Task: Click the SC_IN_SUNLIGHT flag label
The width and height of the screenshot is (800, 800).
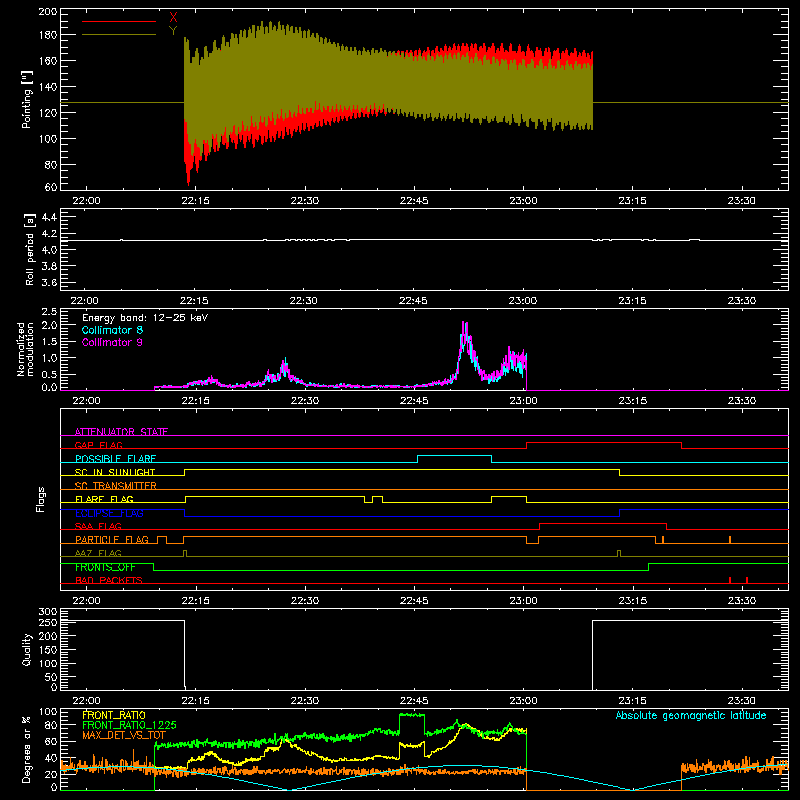Action: (x=115, y=472)
